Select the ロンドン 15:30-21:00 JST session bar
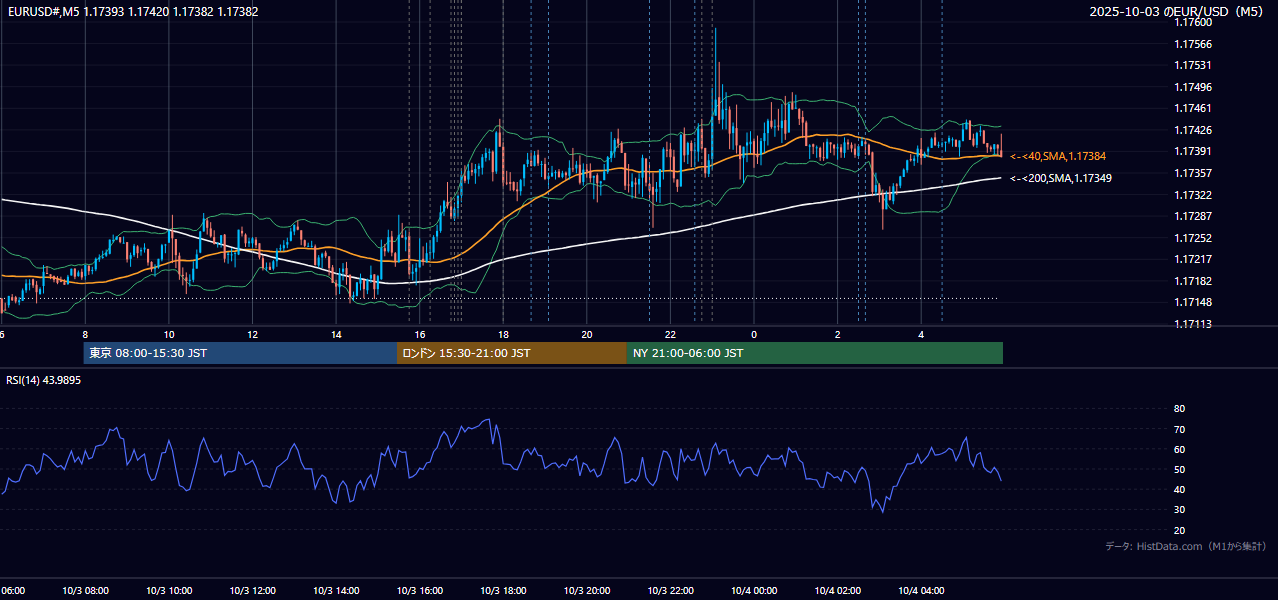The width and height of the screenshot is (1278, 600). pyautogui.click(x=512, y=353)
